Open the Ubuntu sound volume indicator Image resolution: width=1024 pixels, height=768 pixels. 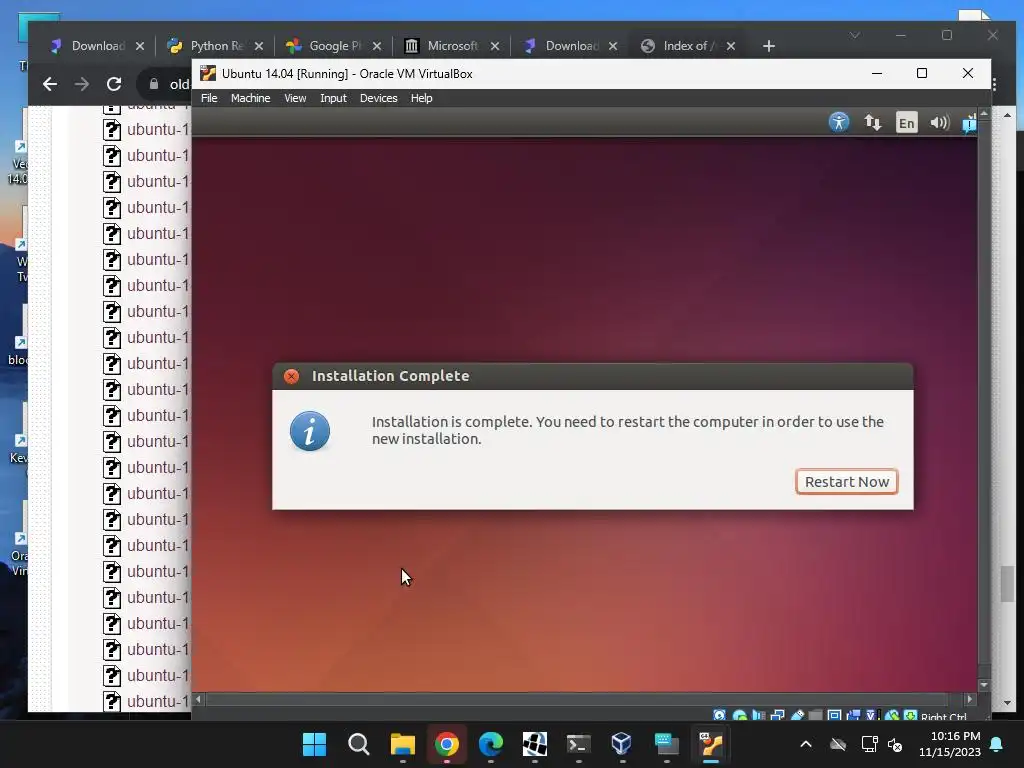[x=939, y=122]
